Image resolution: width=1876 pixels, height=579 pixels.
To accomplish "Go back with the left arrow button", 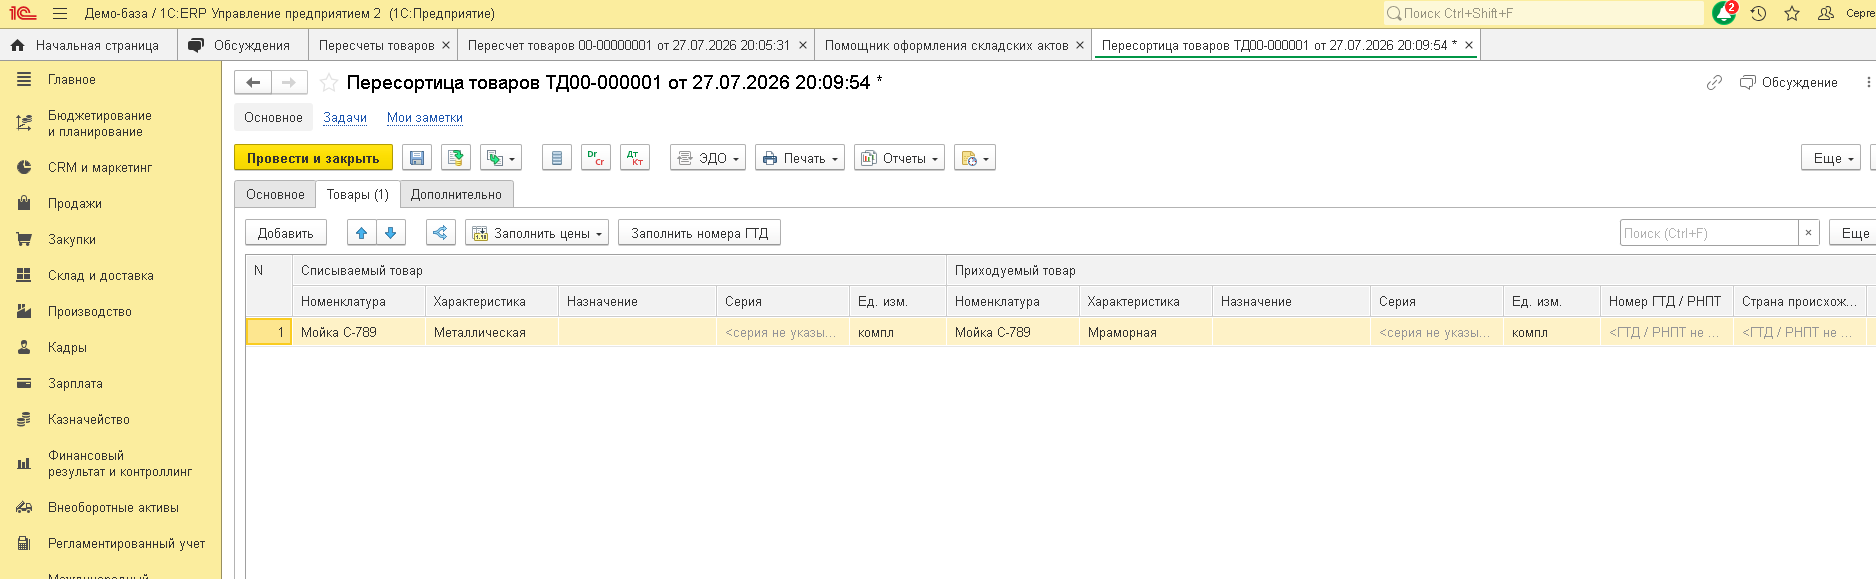I will click(253, 83).
